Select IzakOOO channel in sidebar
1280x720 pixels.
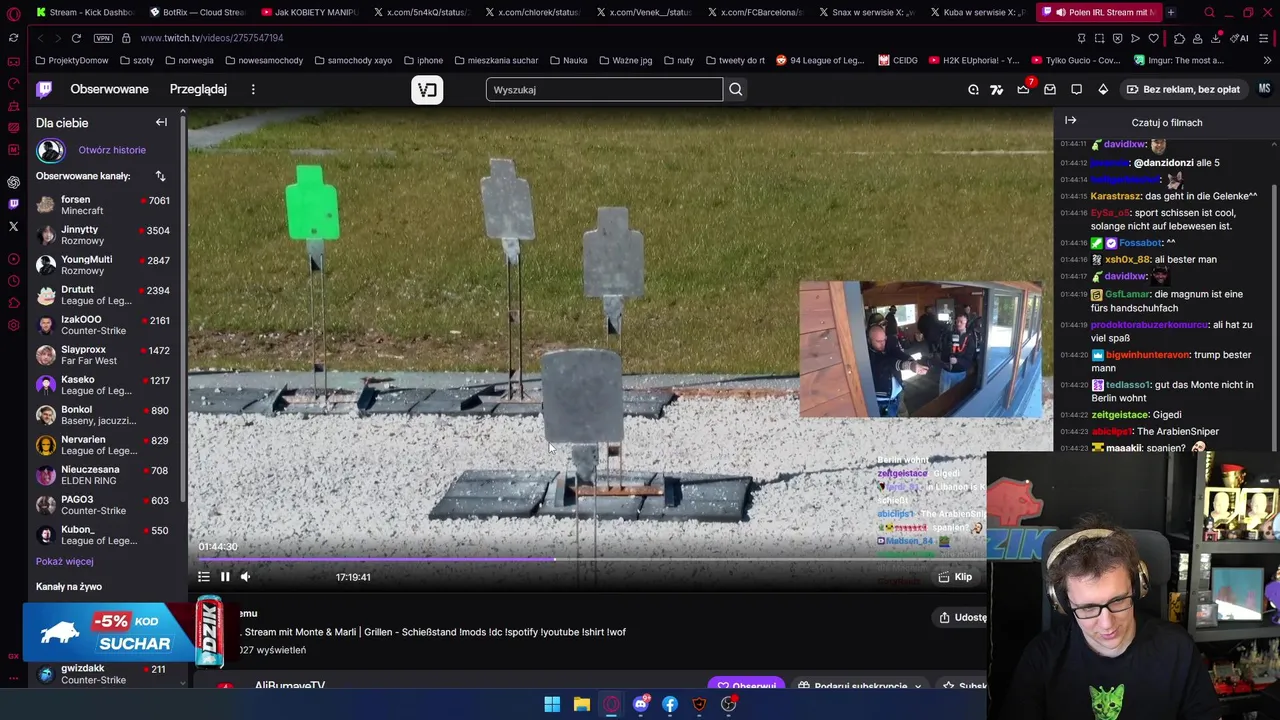104,325
